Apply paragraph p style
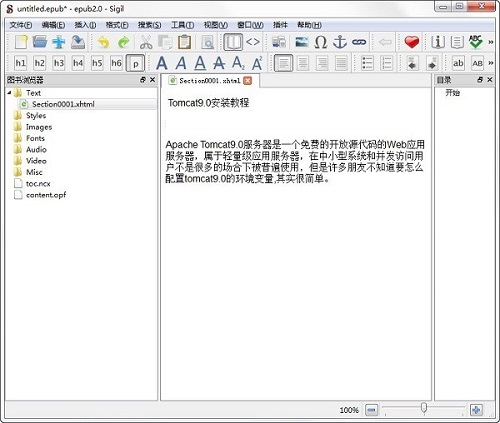 135,63
